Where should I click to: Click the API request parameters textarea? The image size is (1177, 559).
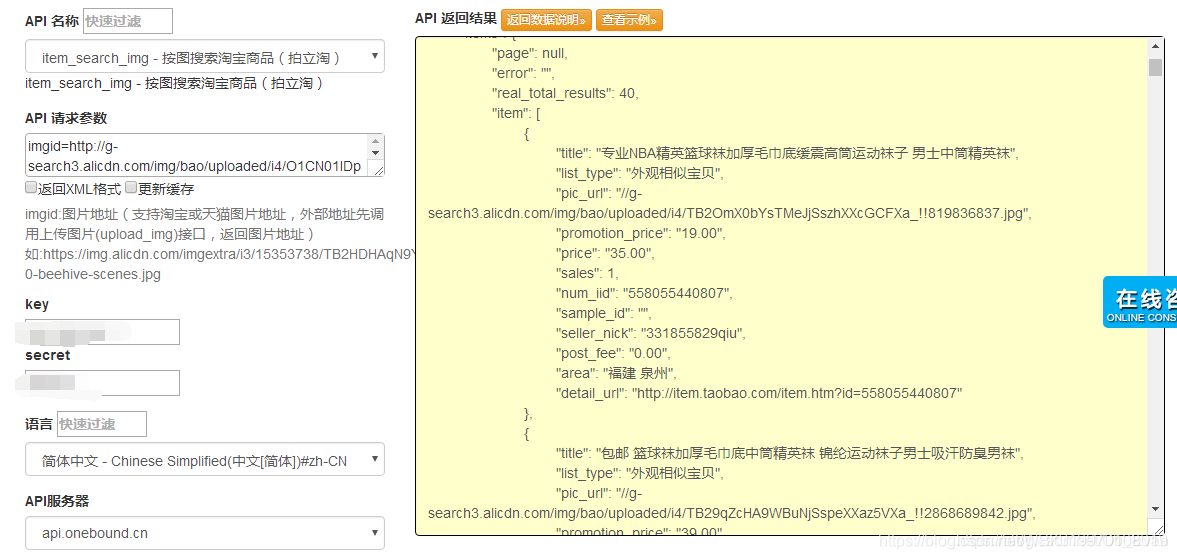[205, 155]
